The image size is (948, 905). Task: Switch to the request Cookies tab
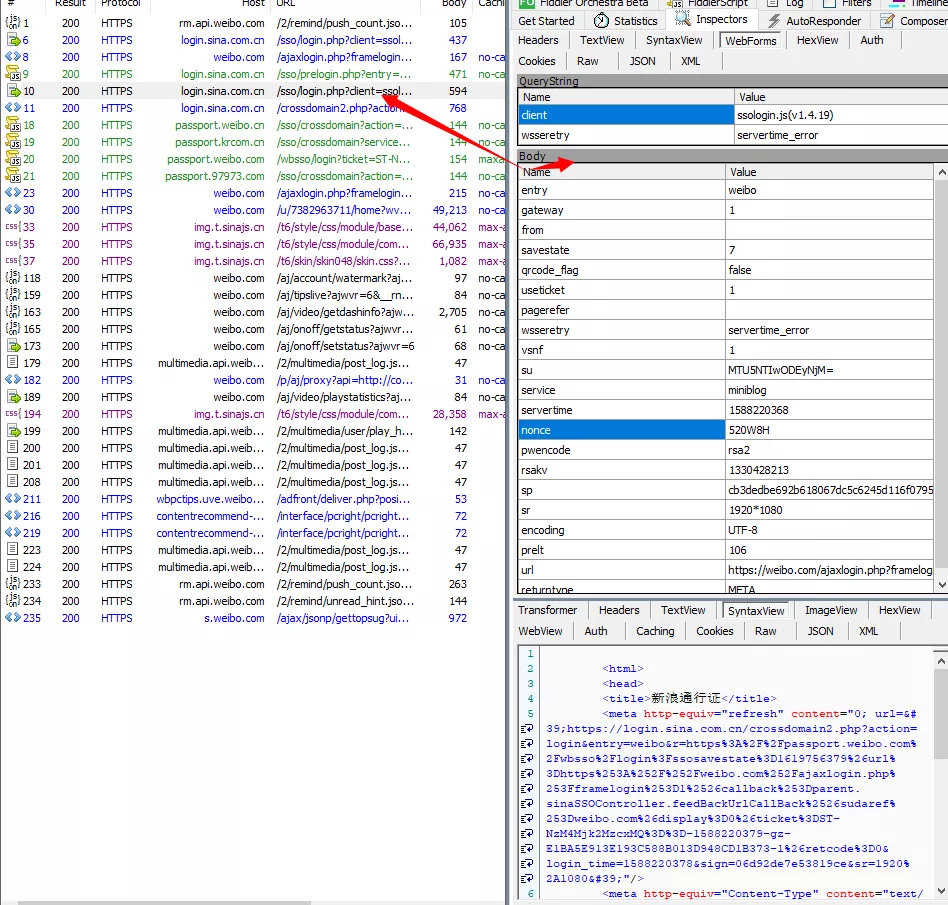[537, 61]
